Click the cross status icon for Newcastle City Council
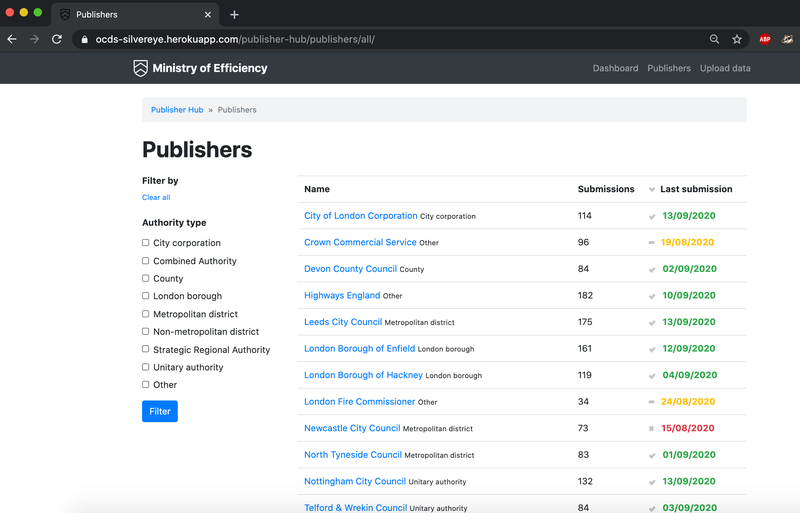The height and width of the screenshot is (513, 800). [652, 429]
